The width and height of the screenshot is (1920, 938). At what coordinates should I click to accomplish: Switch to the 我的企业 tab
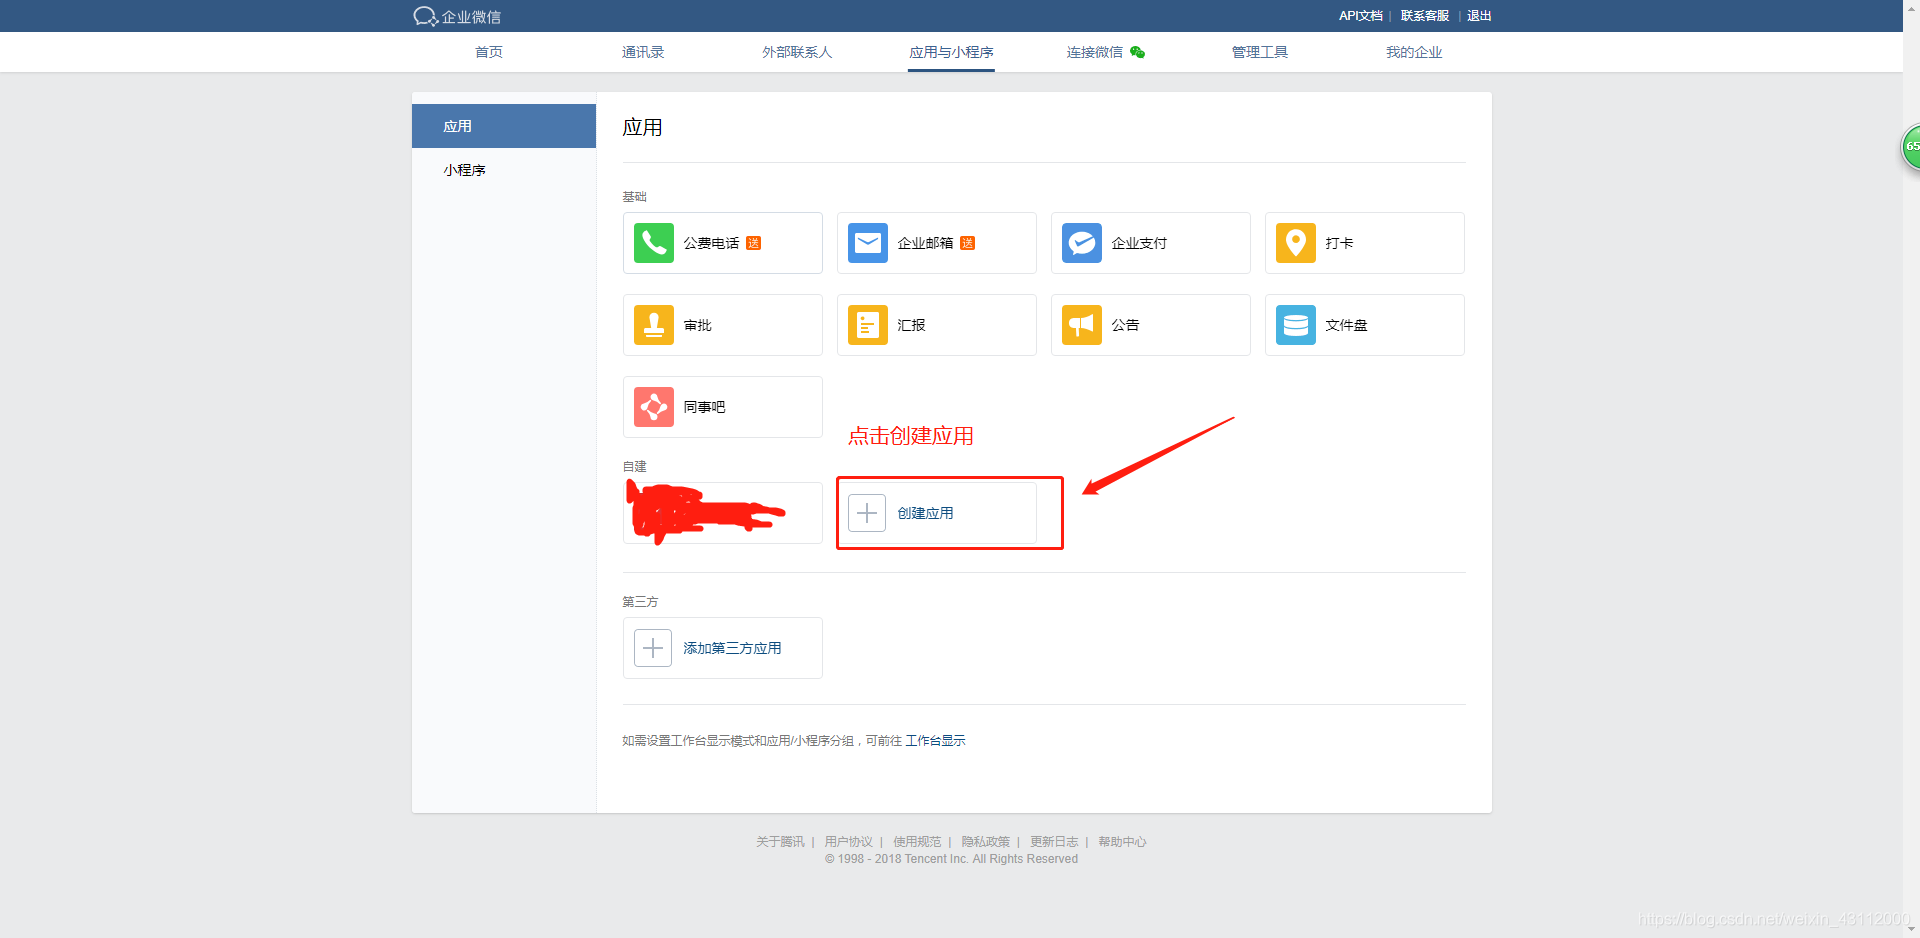(1414, 52)
